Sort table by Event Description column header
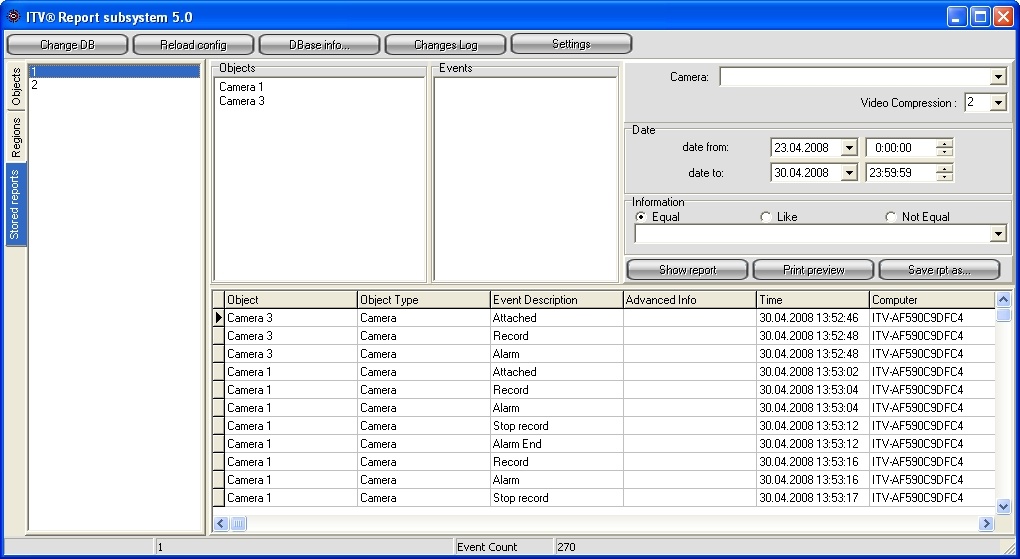This screenshot has width=1020, height=559. 555,300
